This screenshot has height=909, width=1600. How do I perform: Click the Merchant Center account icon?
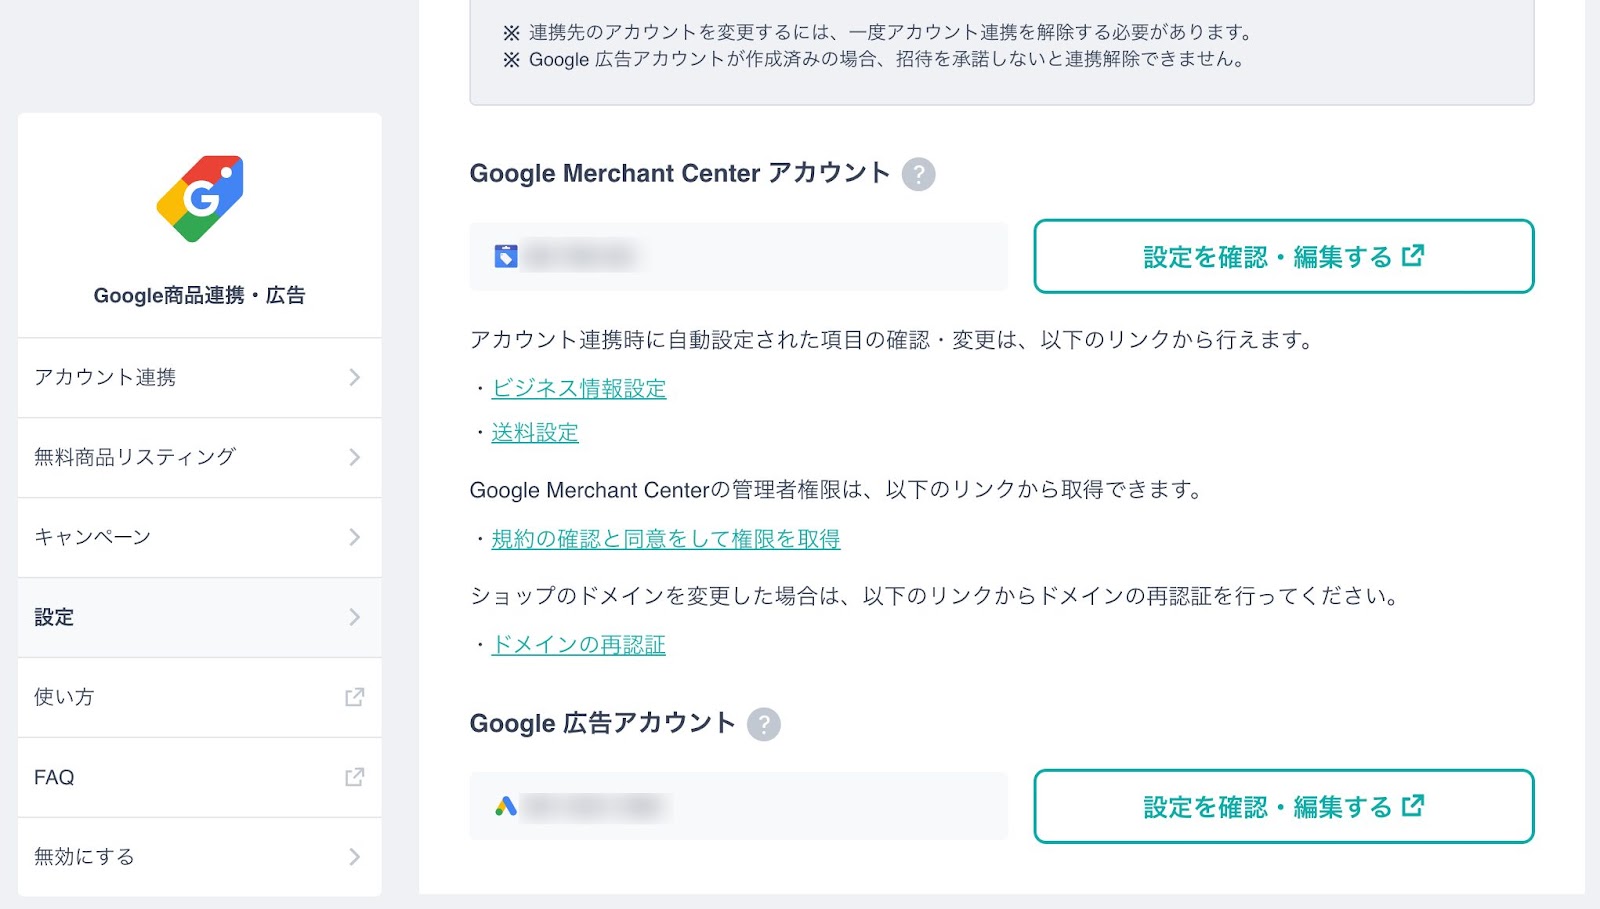(x=506, y=256)
